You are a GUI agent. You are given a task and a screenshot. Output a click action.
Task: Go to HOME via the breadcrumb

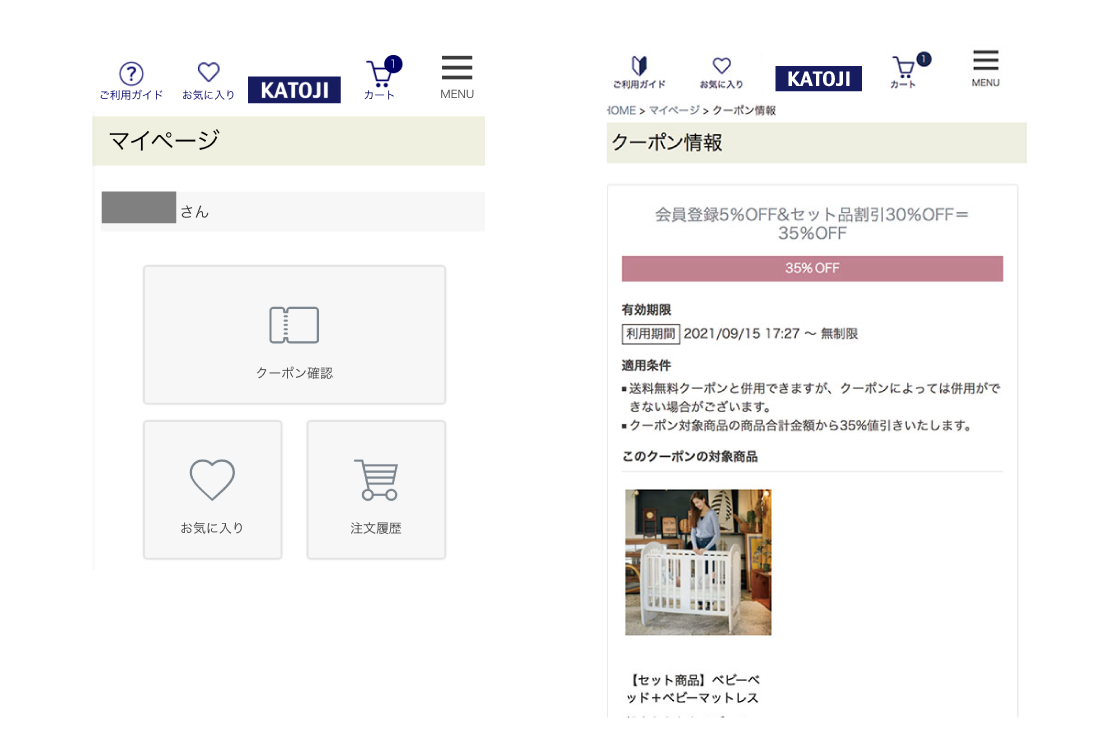(620, 110)
